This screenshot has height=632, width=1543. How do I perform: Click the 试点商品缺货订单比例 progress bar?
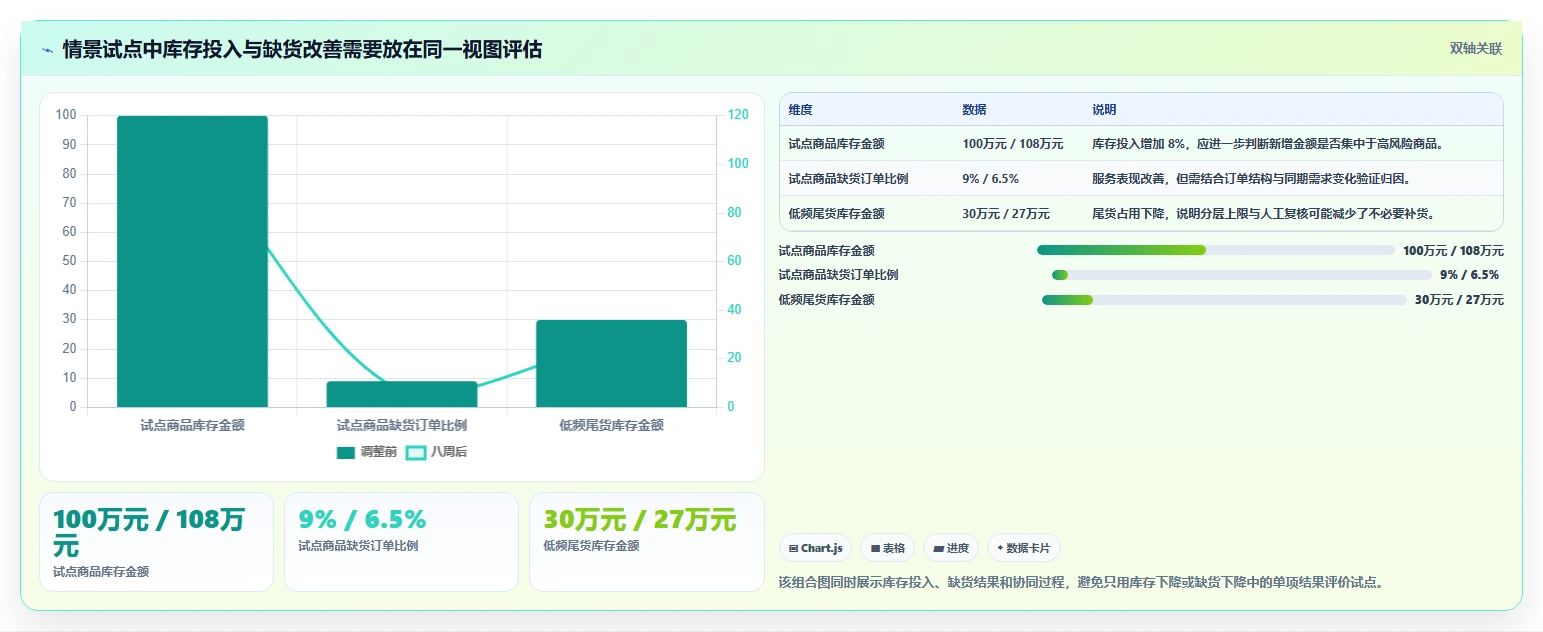1241,275
